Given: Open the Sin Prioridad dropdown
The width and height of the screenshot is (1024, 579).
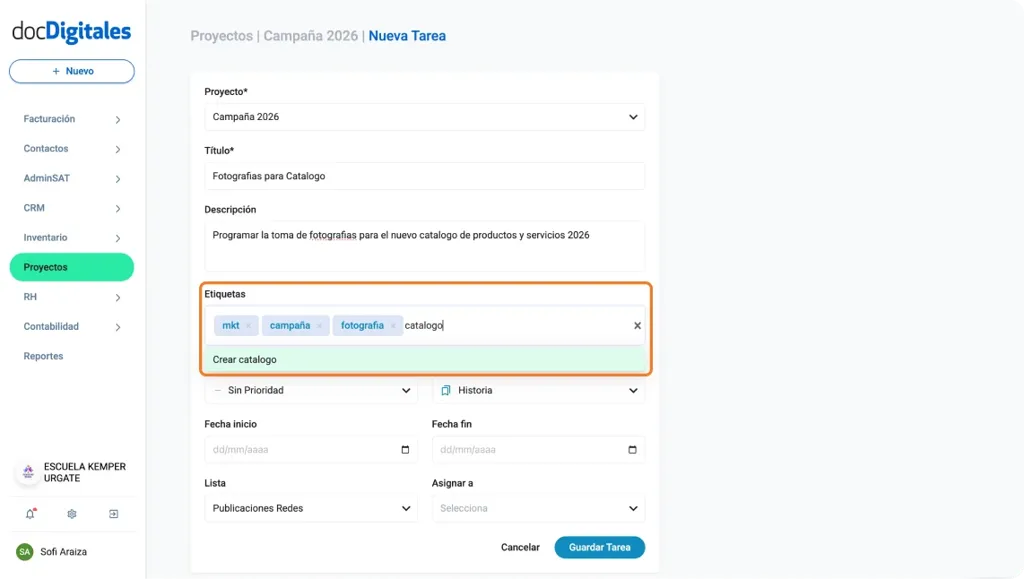Looking at the screenshot, I should [x=311, y=390].
